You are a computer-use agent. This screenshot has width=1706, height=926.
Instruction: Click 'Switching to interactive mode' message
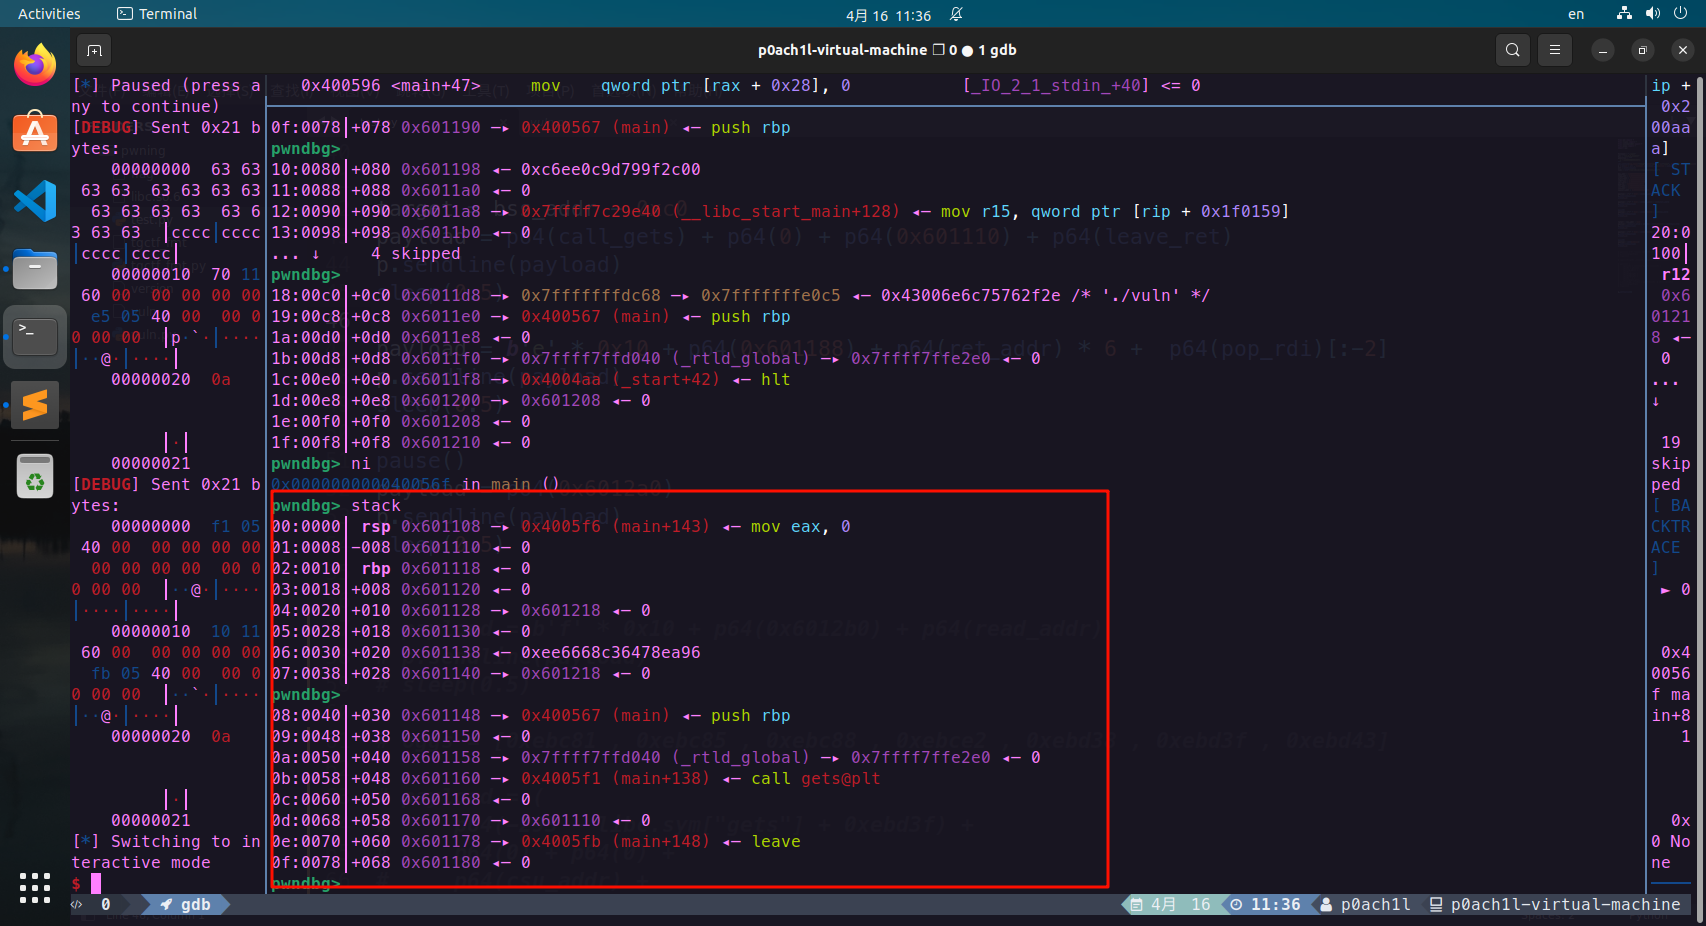click(x=166, y=852)
